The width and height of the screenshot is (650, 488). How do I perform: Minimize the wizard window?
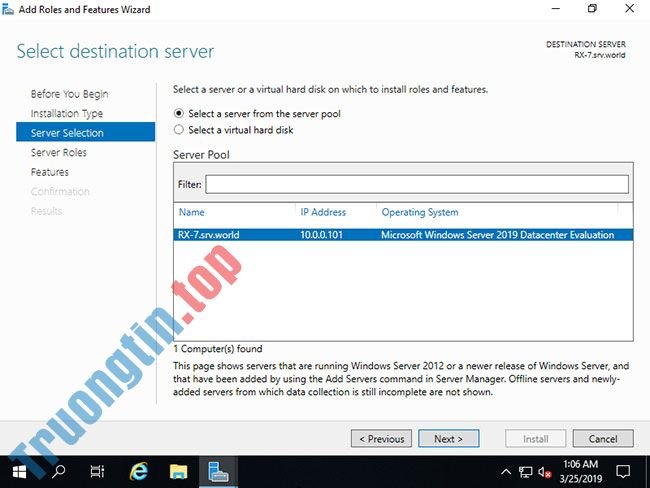[x=556, y=9]
